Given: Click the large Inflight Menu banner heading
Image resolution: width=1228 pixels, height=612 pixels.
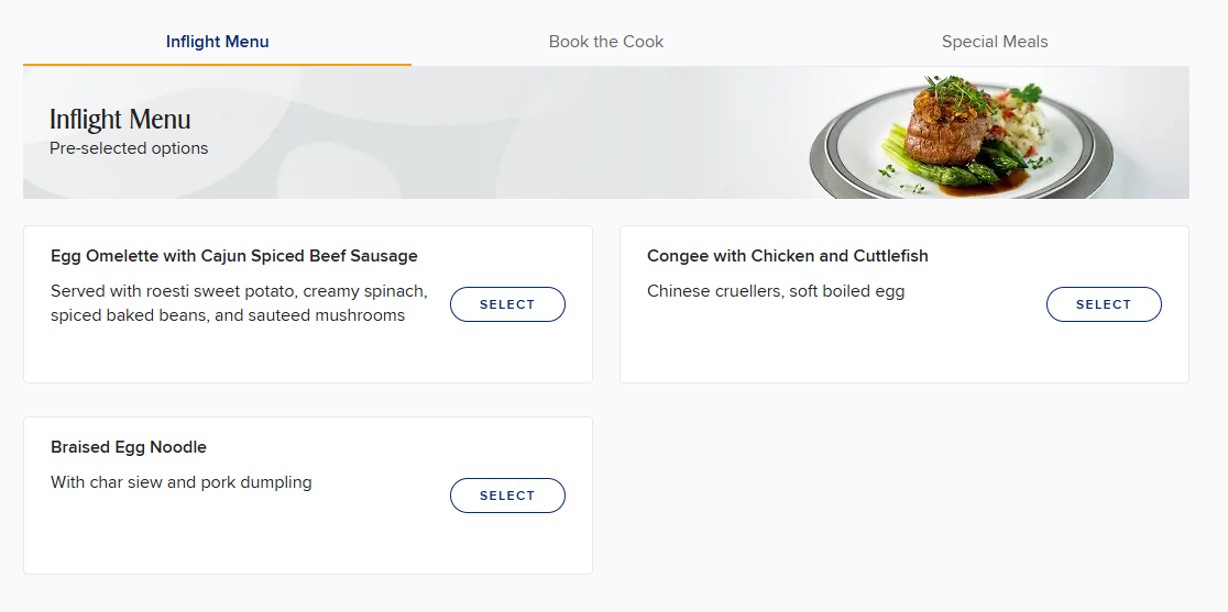Looking at the screenshot, I should (120, 120).
